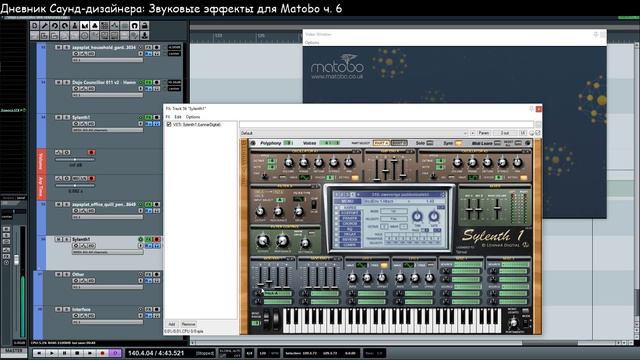Mute the Other track

click(58, 275)
